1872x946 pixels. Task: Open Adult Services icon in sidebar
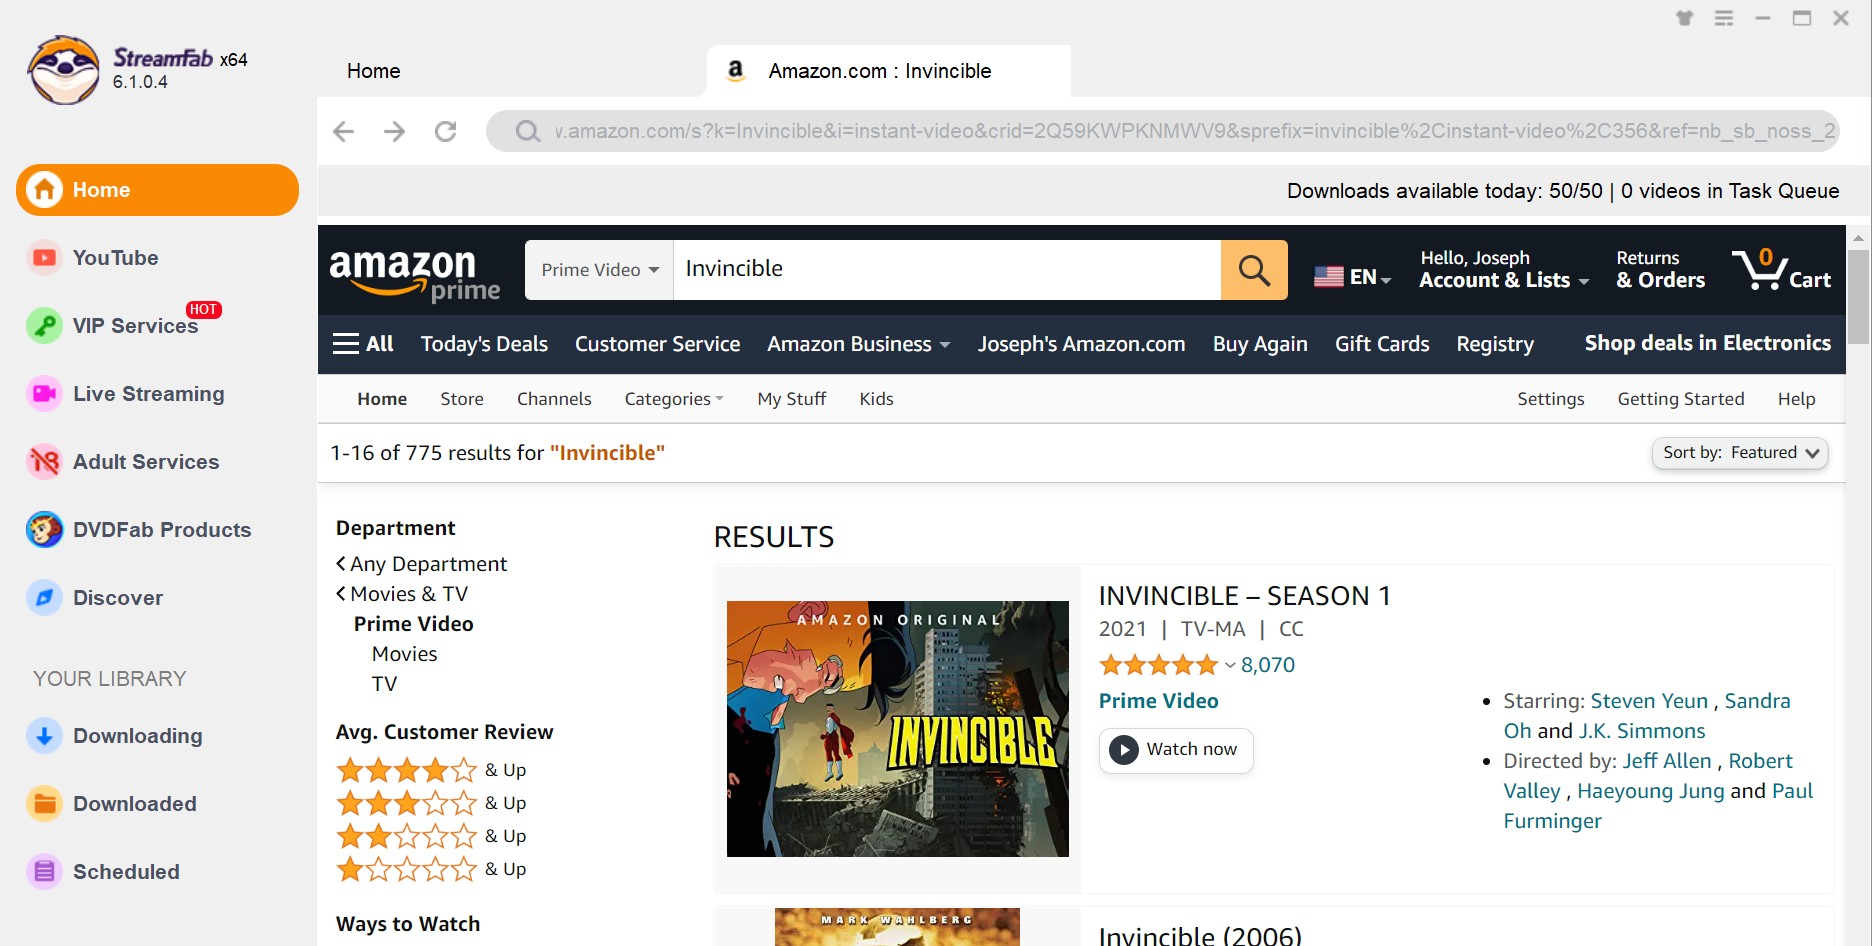pyautogui.click(x=44, y=462)
